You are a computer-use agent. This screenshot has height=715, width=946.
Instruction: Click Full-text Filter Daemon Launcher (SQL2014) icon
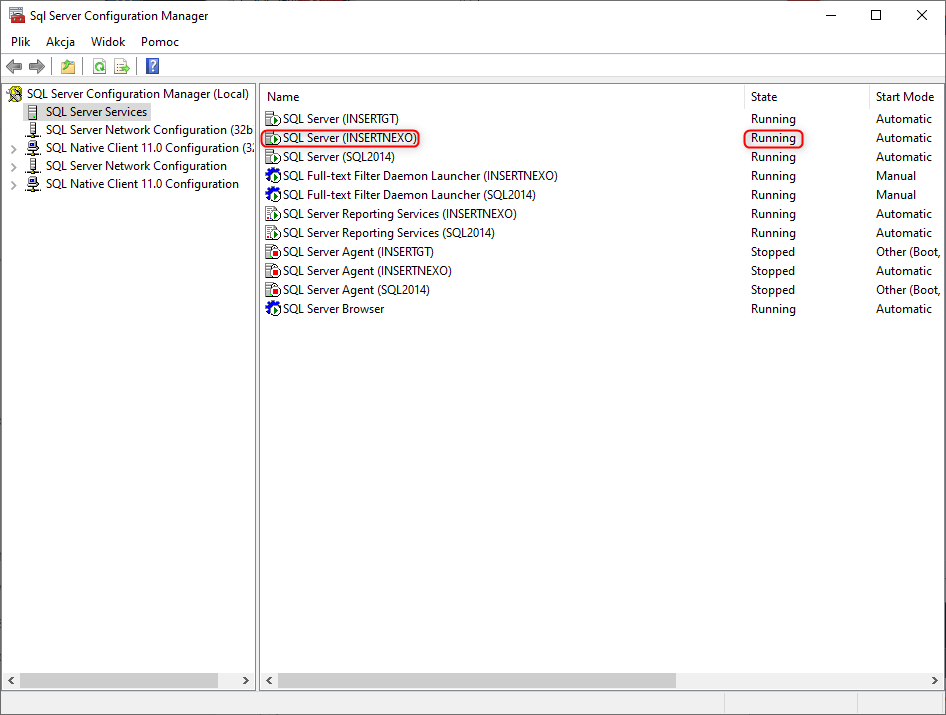(x=273, y=195)
